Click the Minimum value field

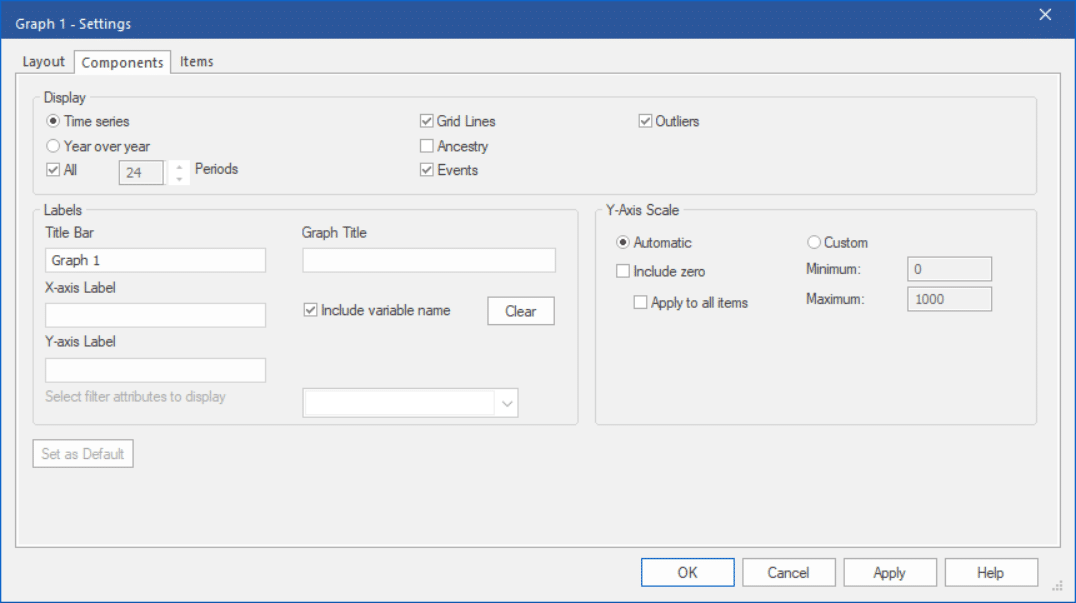click(949, 269)
